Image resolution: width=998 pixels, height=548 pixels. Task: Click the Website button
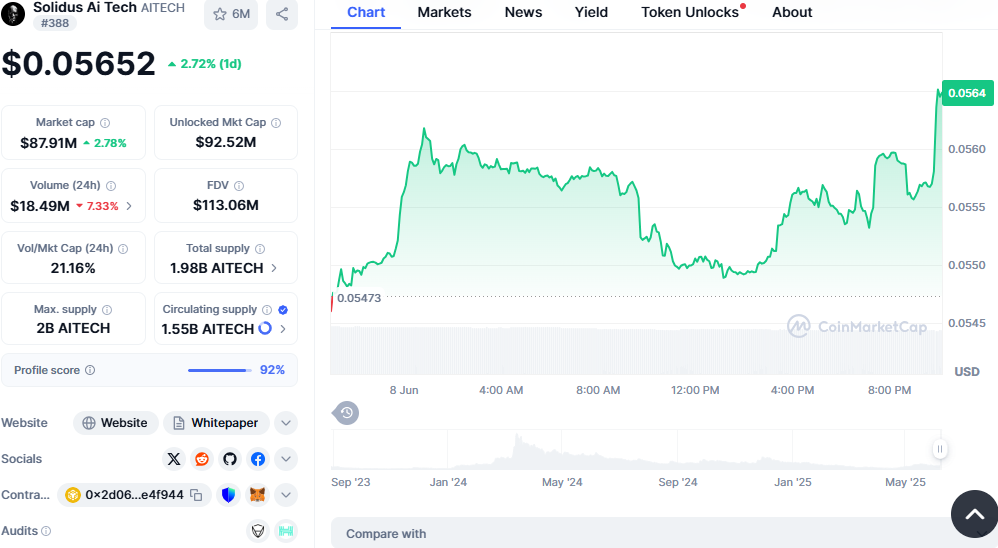(x=116, y=423)
